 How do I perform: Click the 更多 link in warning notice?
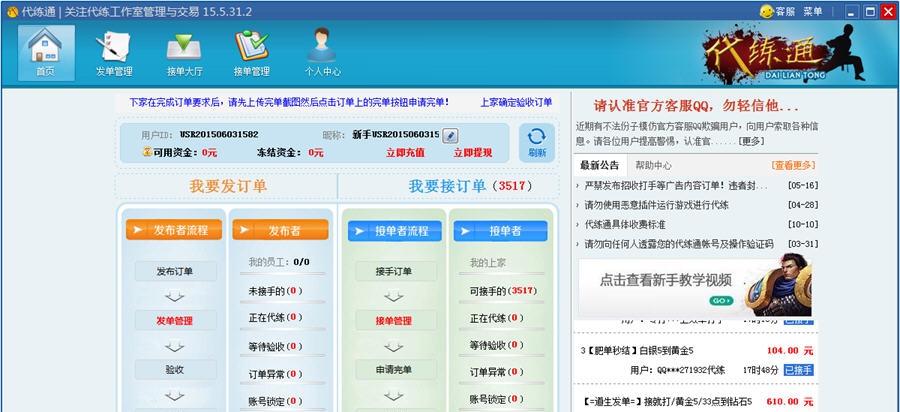pyautogui.click(x=752, y=141)
